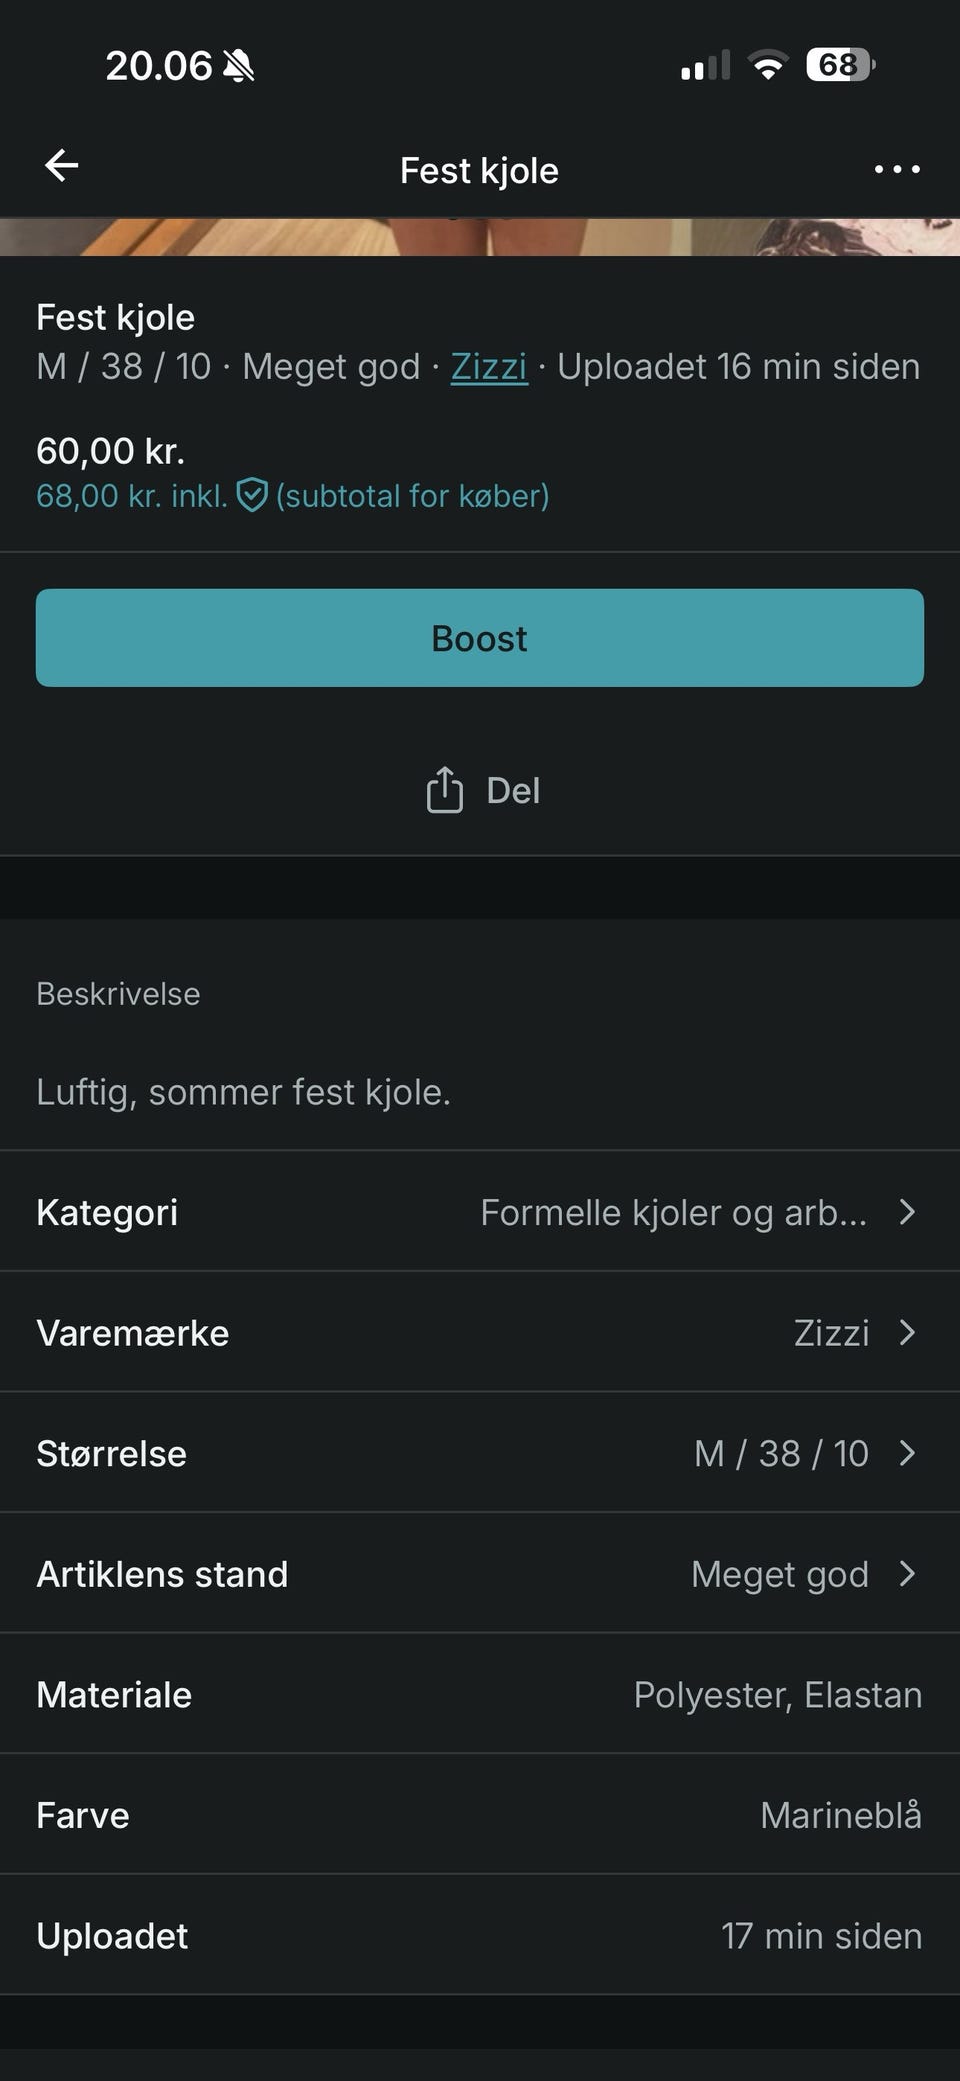Select the Materiale row
Image resolution: width=960 pixels, height=2081 pixels.
pyautogui.click(x=480, y=1695)
